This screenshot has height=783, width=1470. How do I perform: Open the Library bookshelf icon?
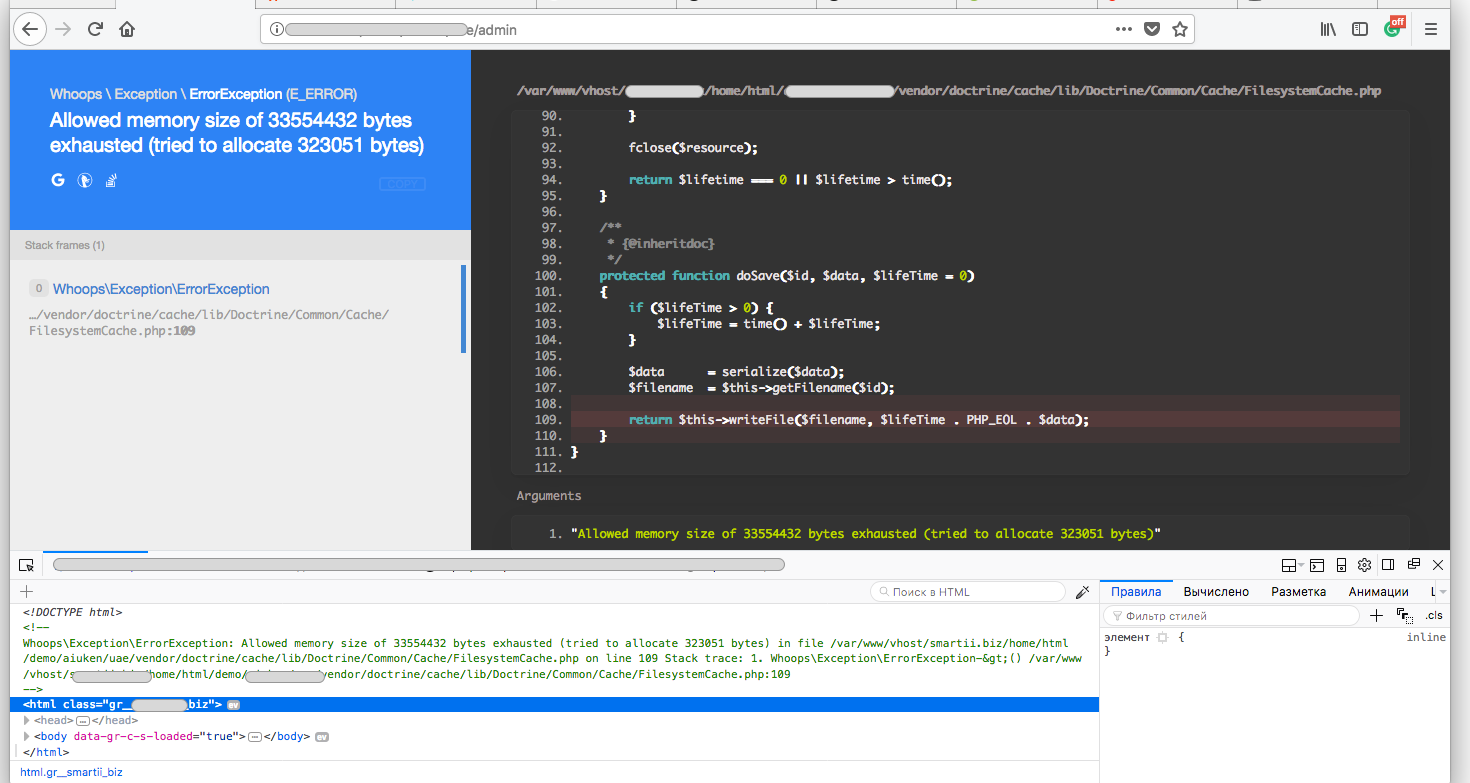(x=1328, y=30)
